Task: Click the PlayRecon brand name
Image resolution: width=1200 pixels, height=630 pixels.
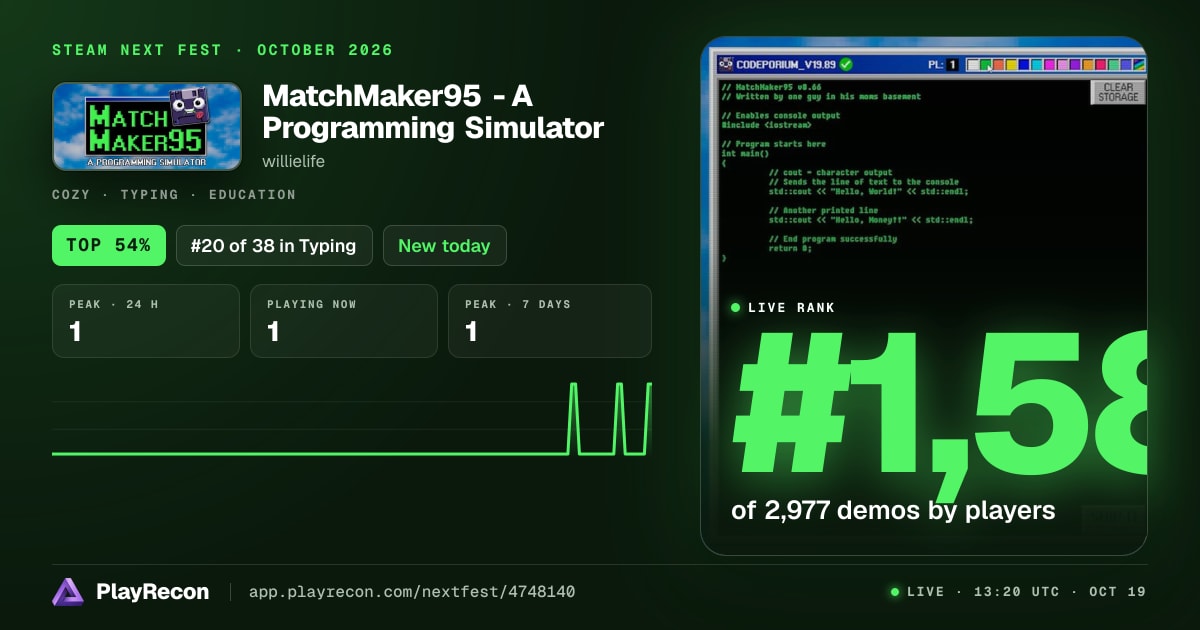Action: click(153, 592)
